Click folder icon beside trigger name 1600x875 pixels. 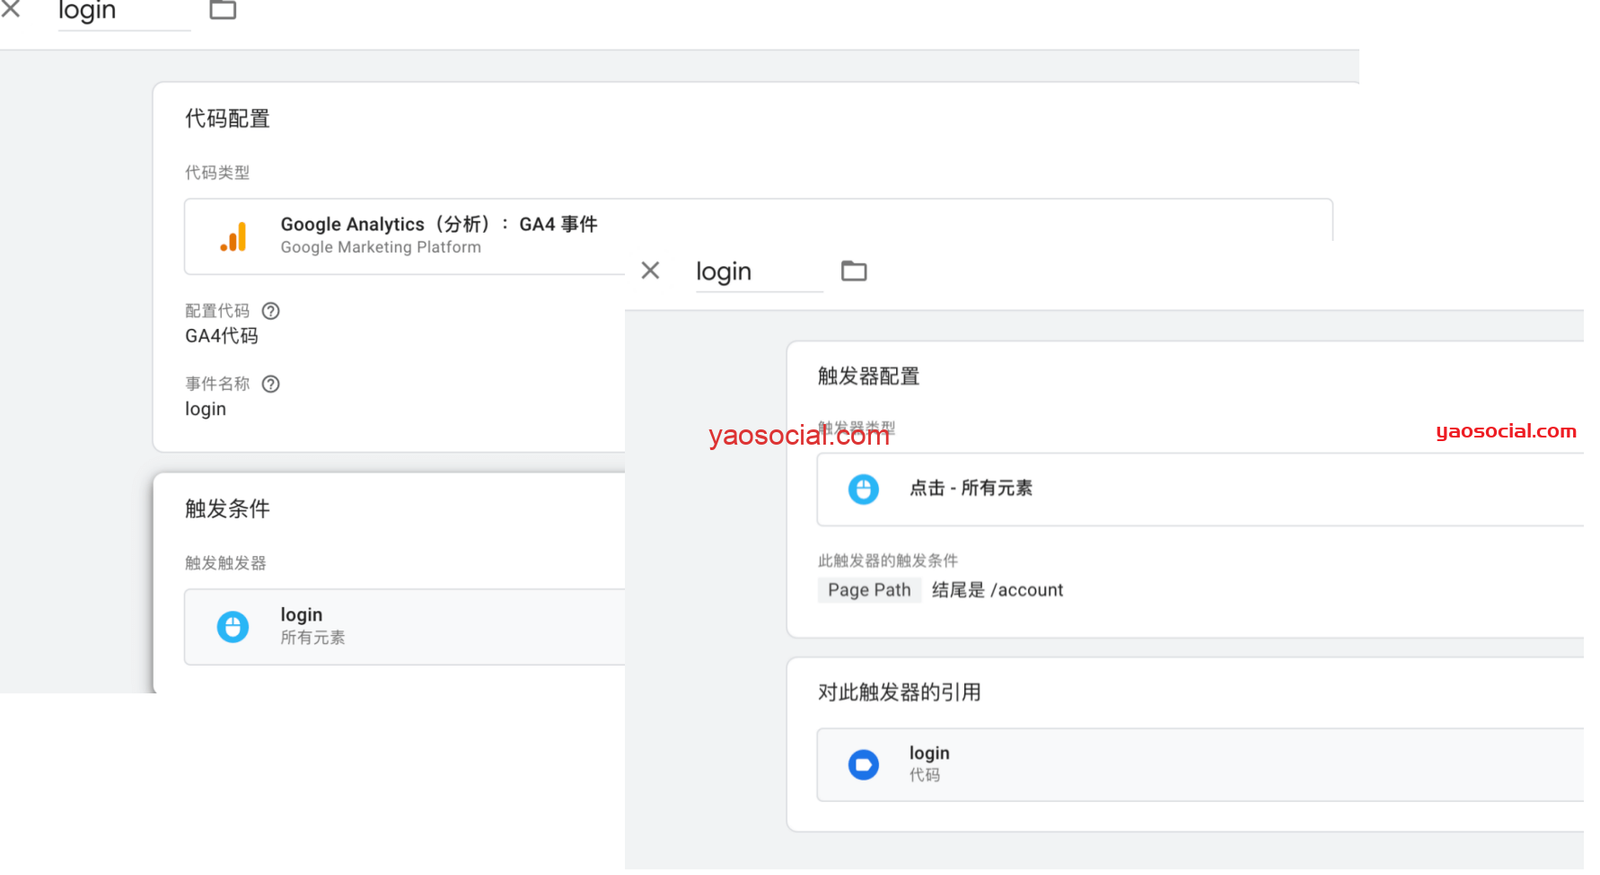853,271
